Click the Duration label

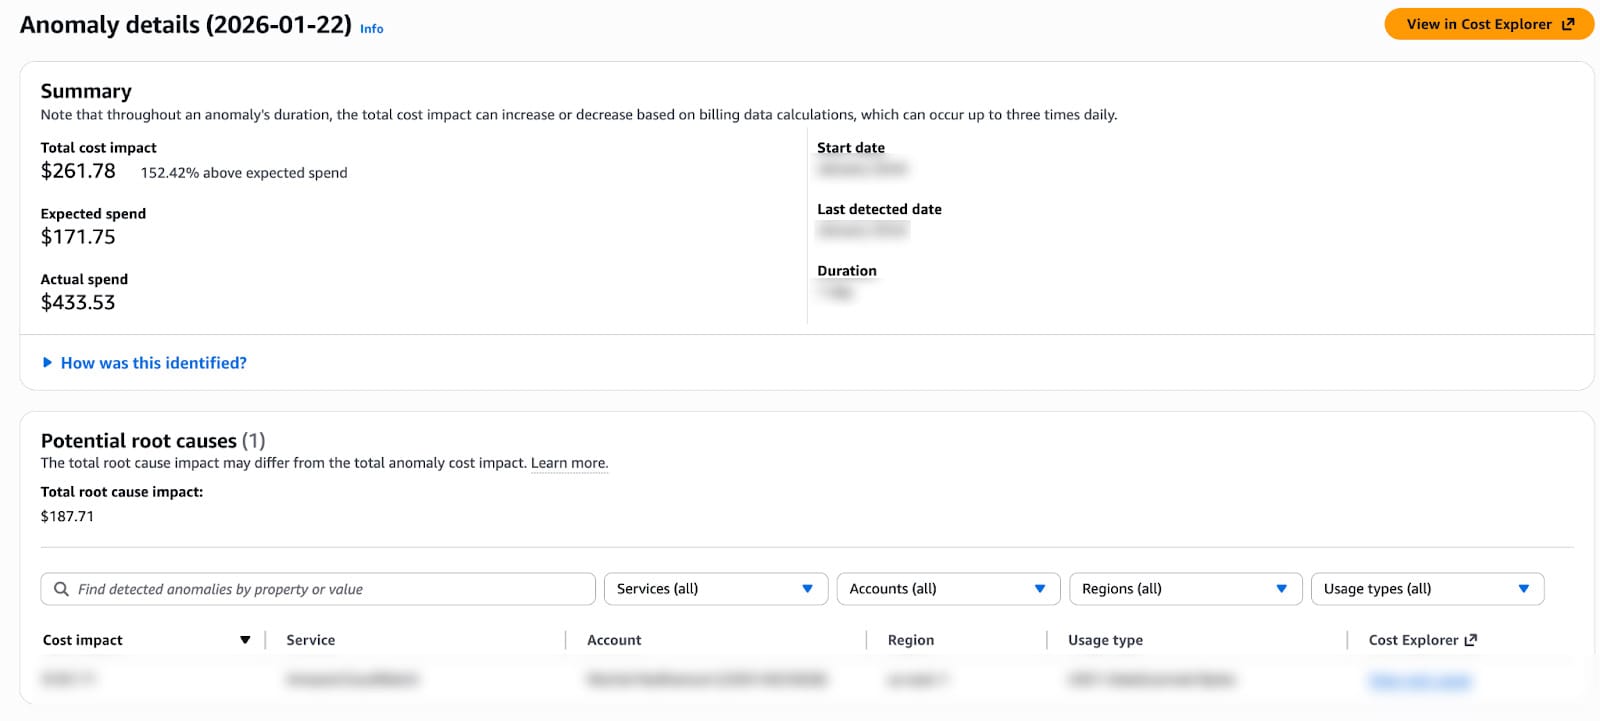[x=846, y=271]
